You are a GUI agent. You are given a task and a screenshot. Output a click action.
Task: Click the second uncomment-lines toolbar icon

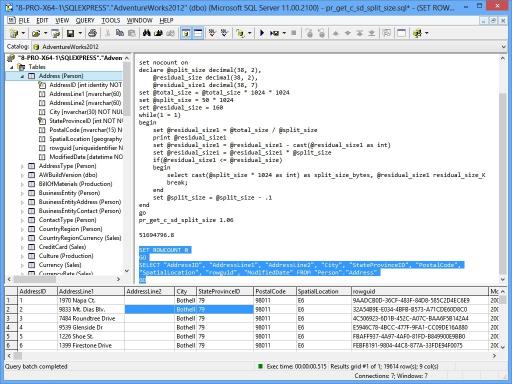224,33
